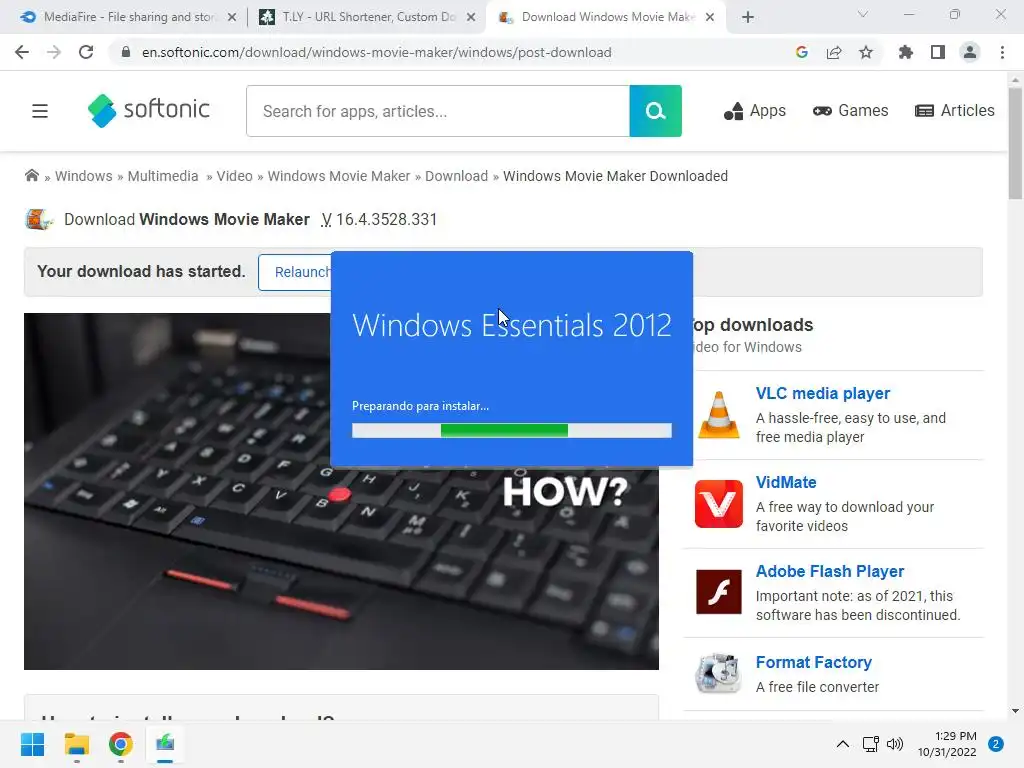Click the Google icon in address bar
This screenshot has height=768, width=1024.
802,52
